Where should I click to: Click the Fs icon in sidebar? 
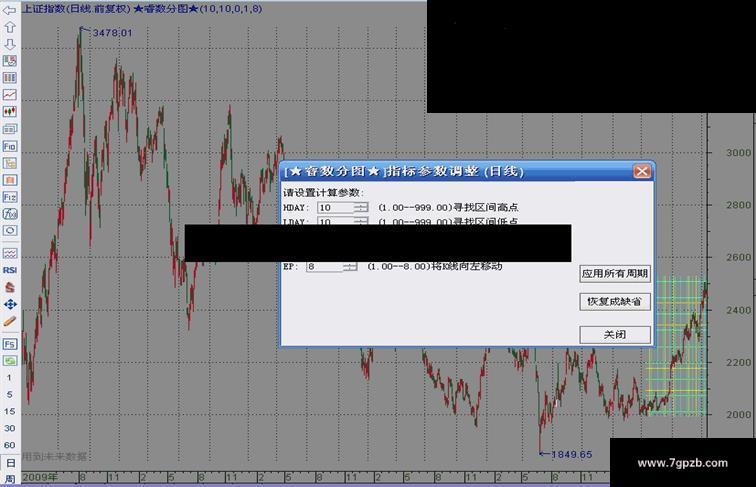point(10,344)
